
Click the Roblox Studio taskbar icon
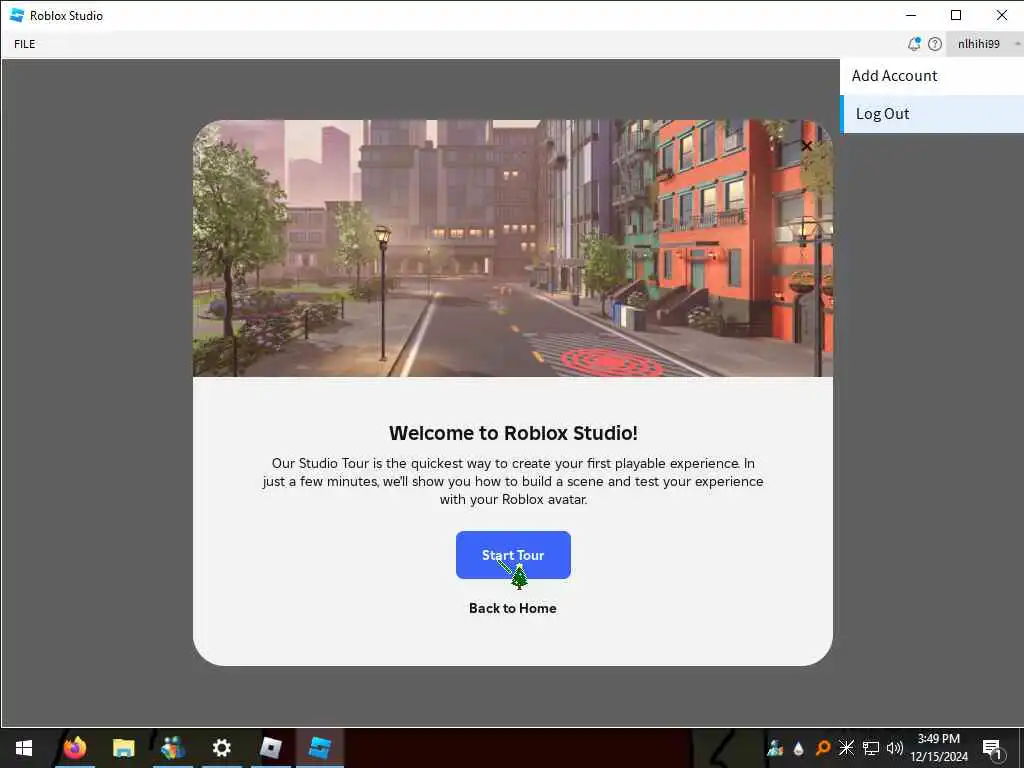(x=319, y=748)
